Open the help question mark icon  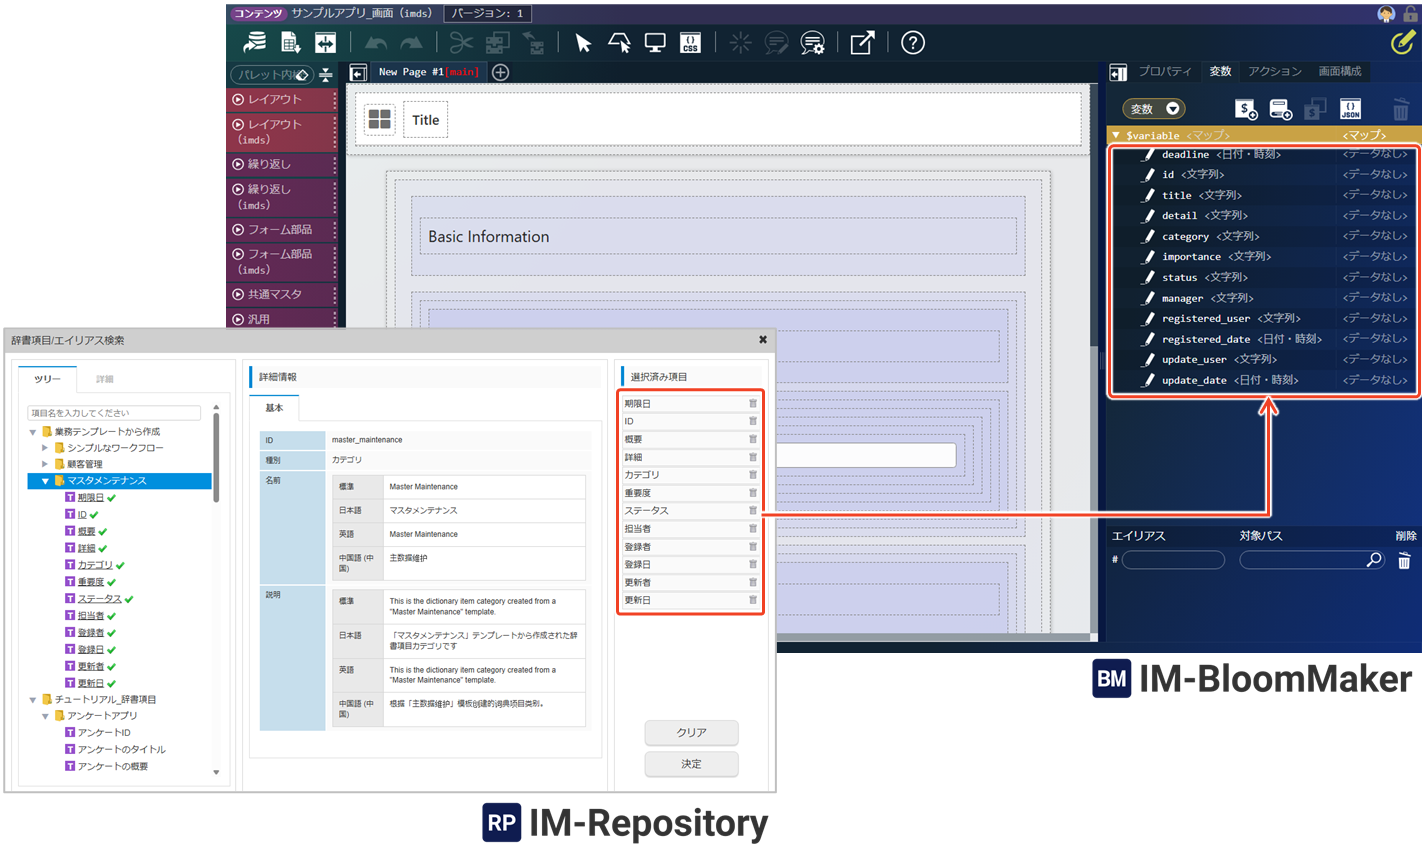click(x=912, y=43)
